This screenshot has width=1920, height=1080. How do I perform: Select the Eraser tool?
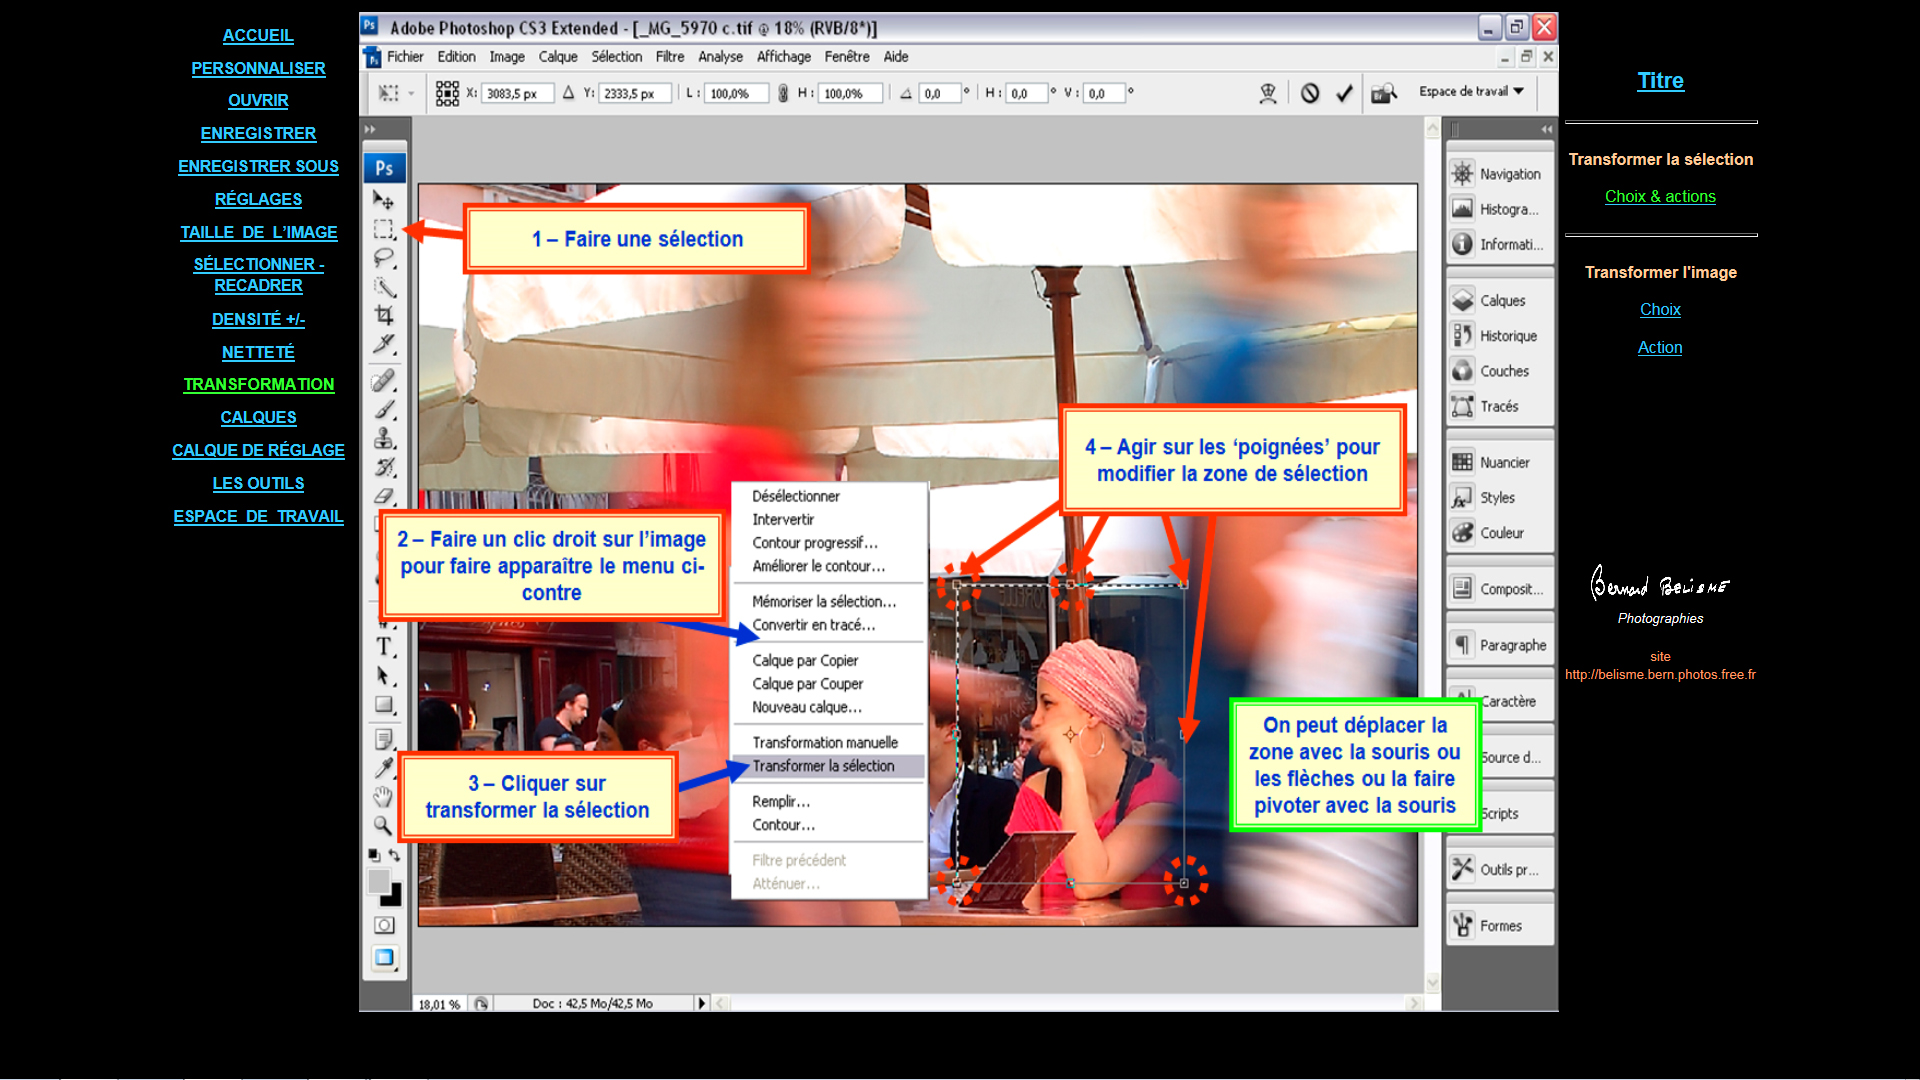(384, 496)
